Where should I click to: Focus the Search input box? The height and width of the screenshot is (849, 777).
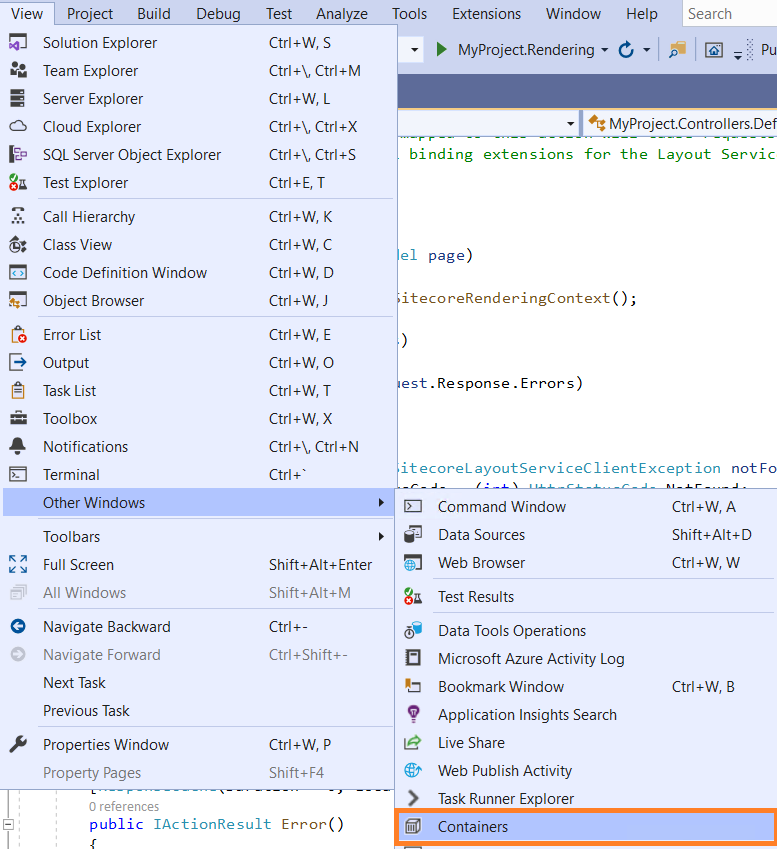729,14
